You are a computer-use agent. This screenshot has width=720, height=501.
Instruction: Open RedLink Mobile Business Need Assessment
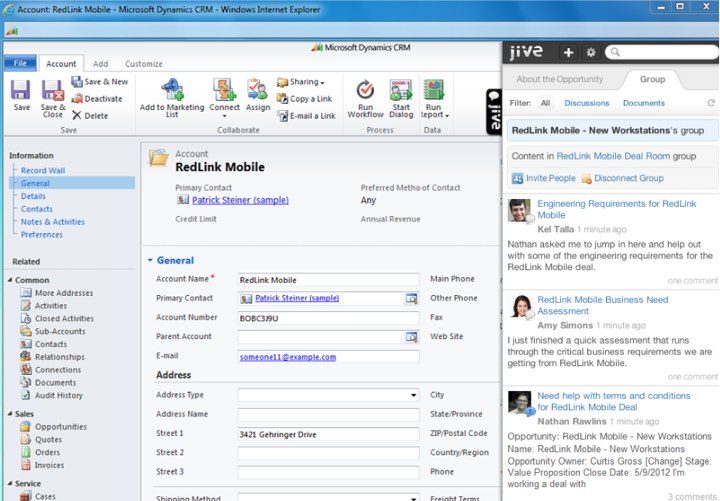click(x=602, y=305)
